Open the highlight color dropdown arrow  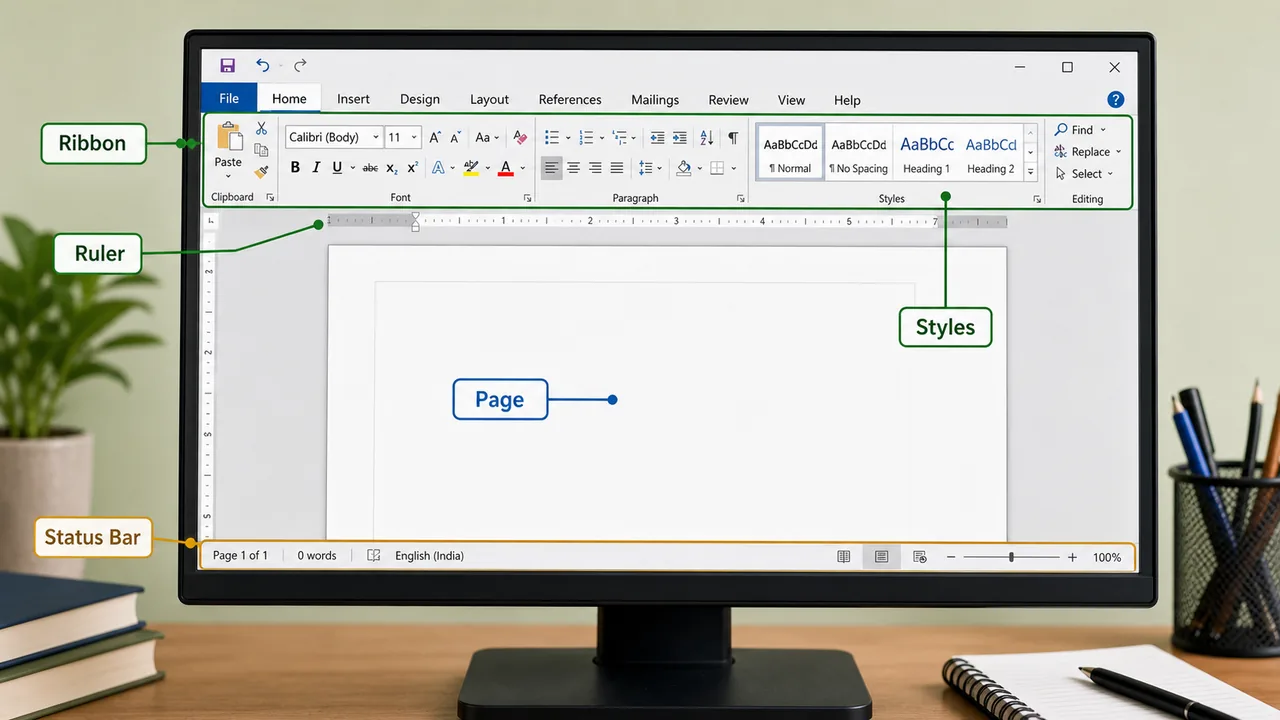[x=488, y=168]
